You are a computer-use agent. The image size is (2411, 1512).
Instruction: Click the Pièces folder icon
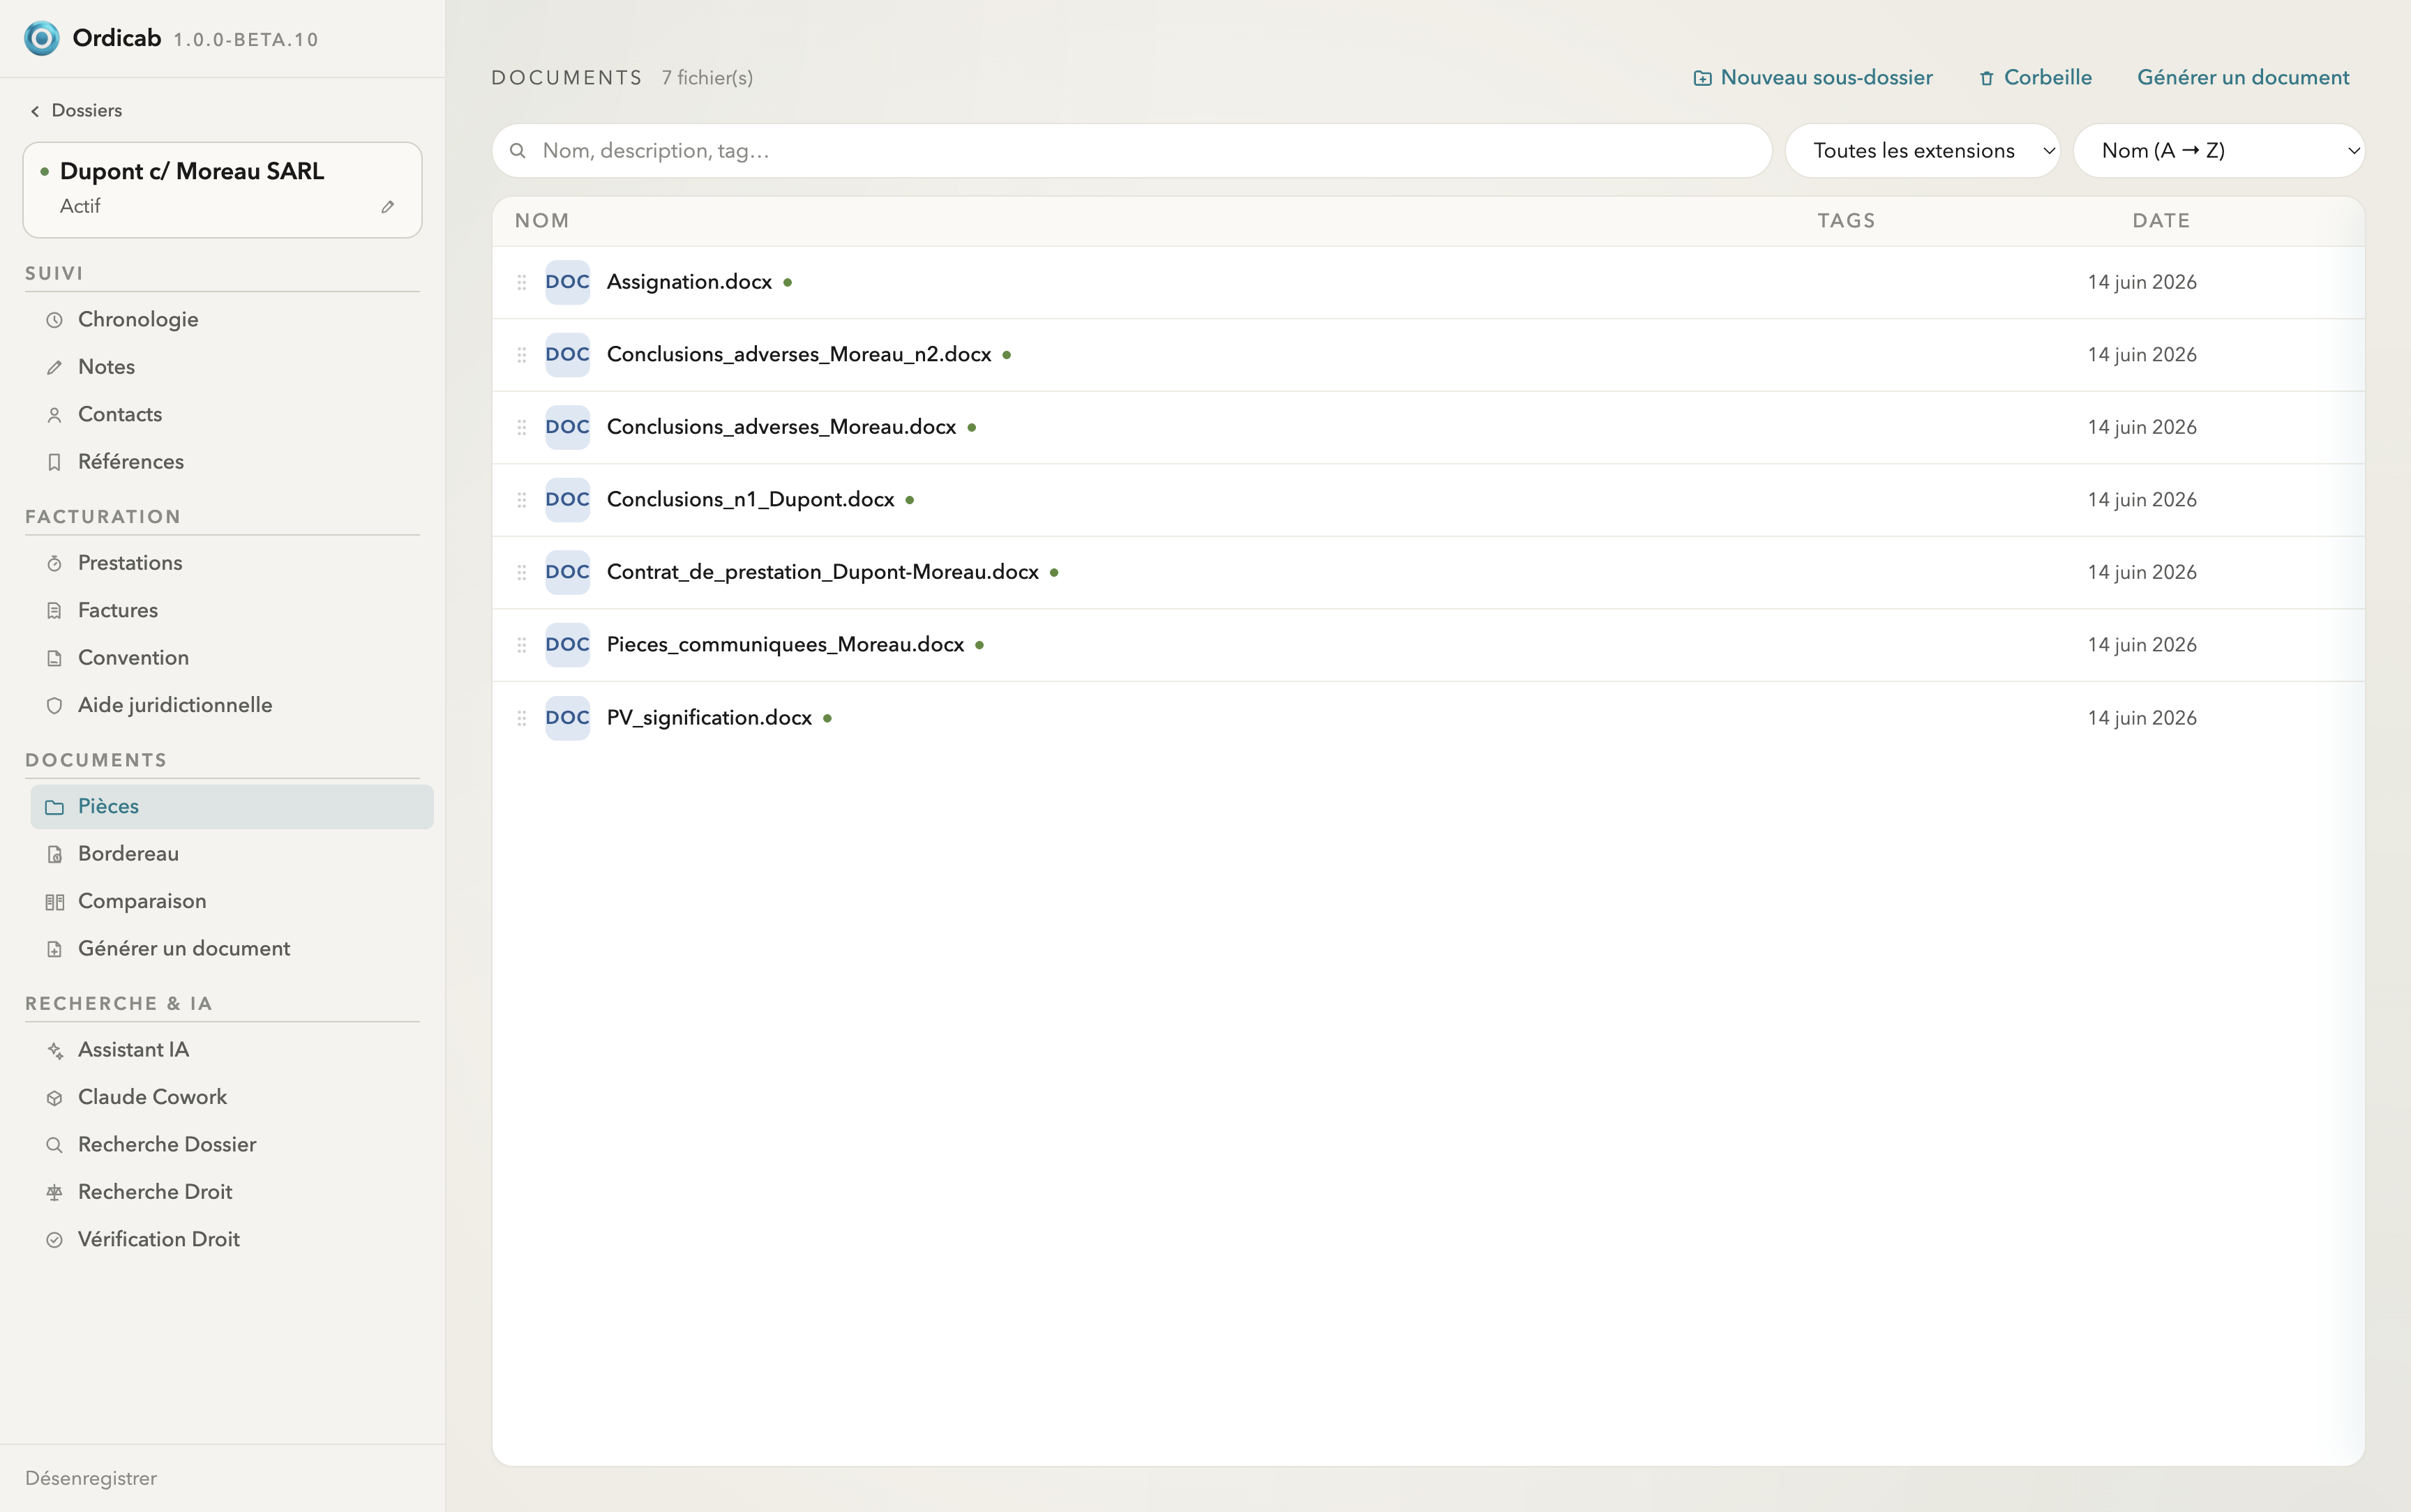click(x=55, y=807)
